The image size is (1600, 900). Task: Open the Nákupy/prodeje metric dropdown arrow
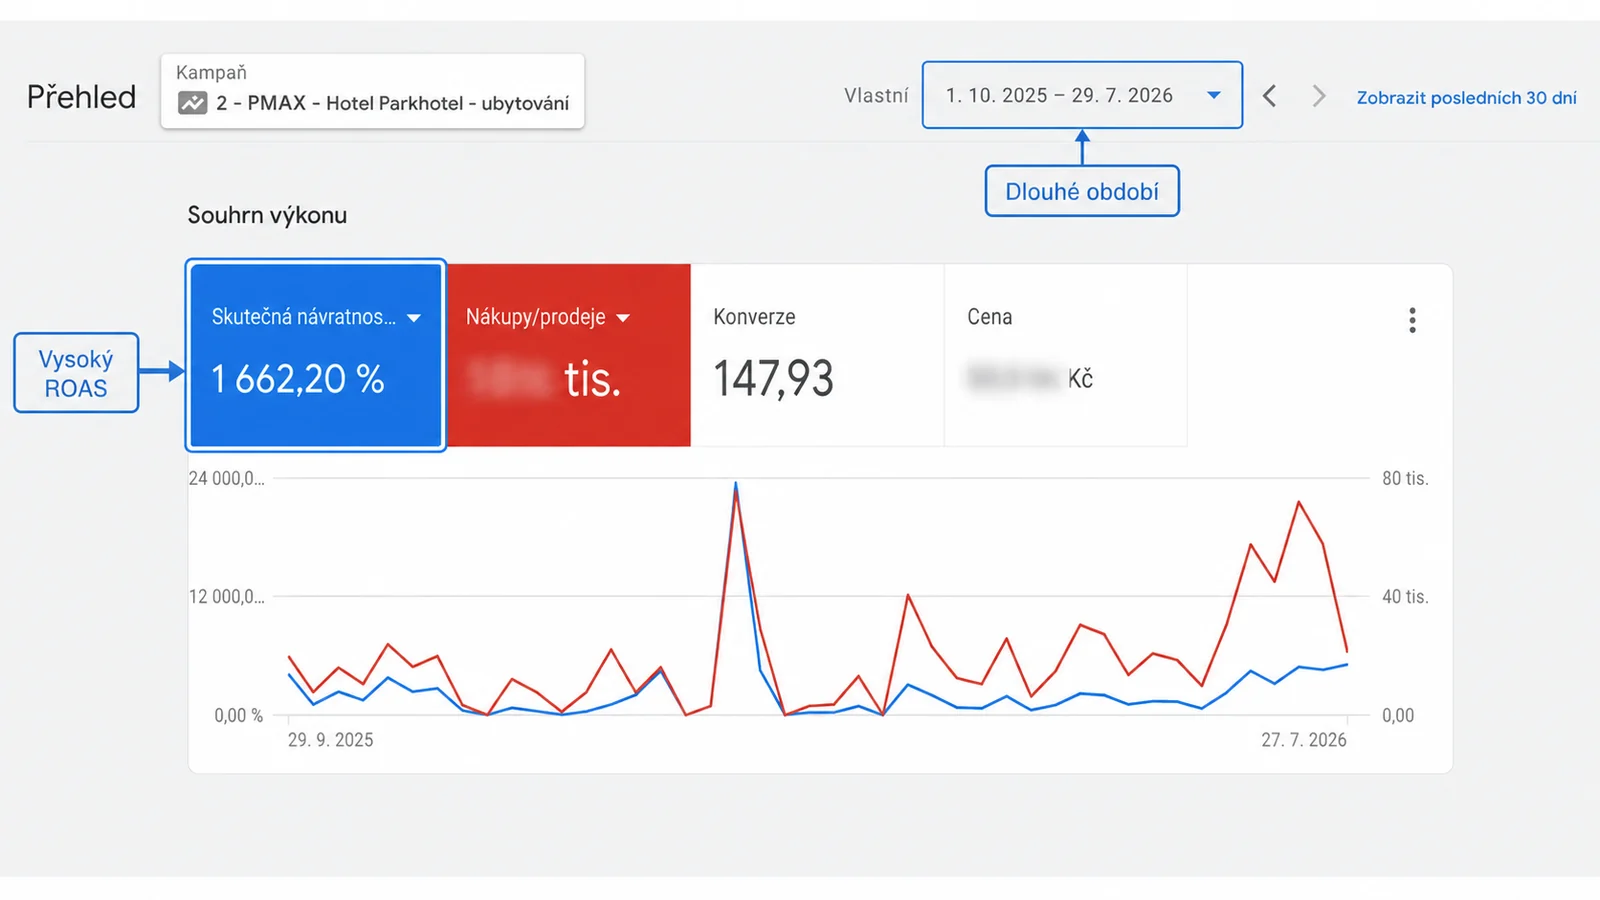623,318
